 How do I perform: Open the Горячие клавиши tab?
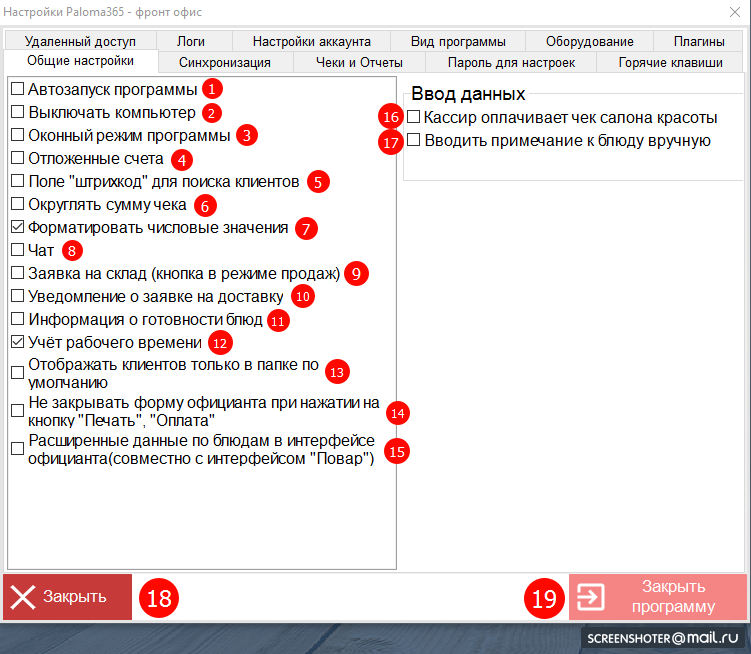tap(670, 62)
